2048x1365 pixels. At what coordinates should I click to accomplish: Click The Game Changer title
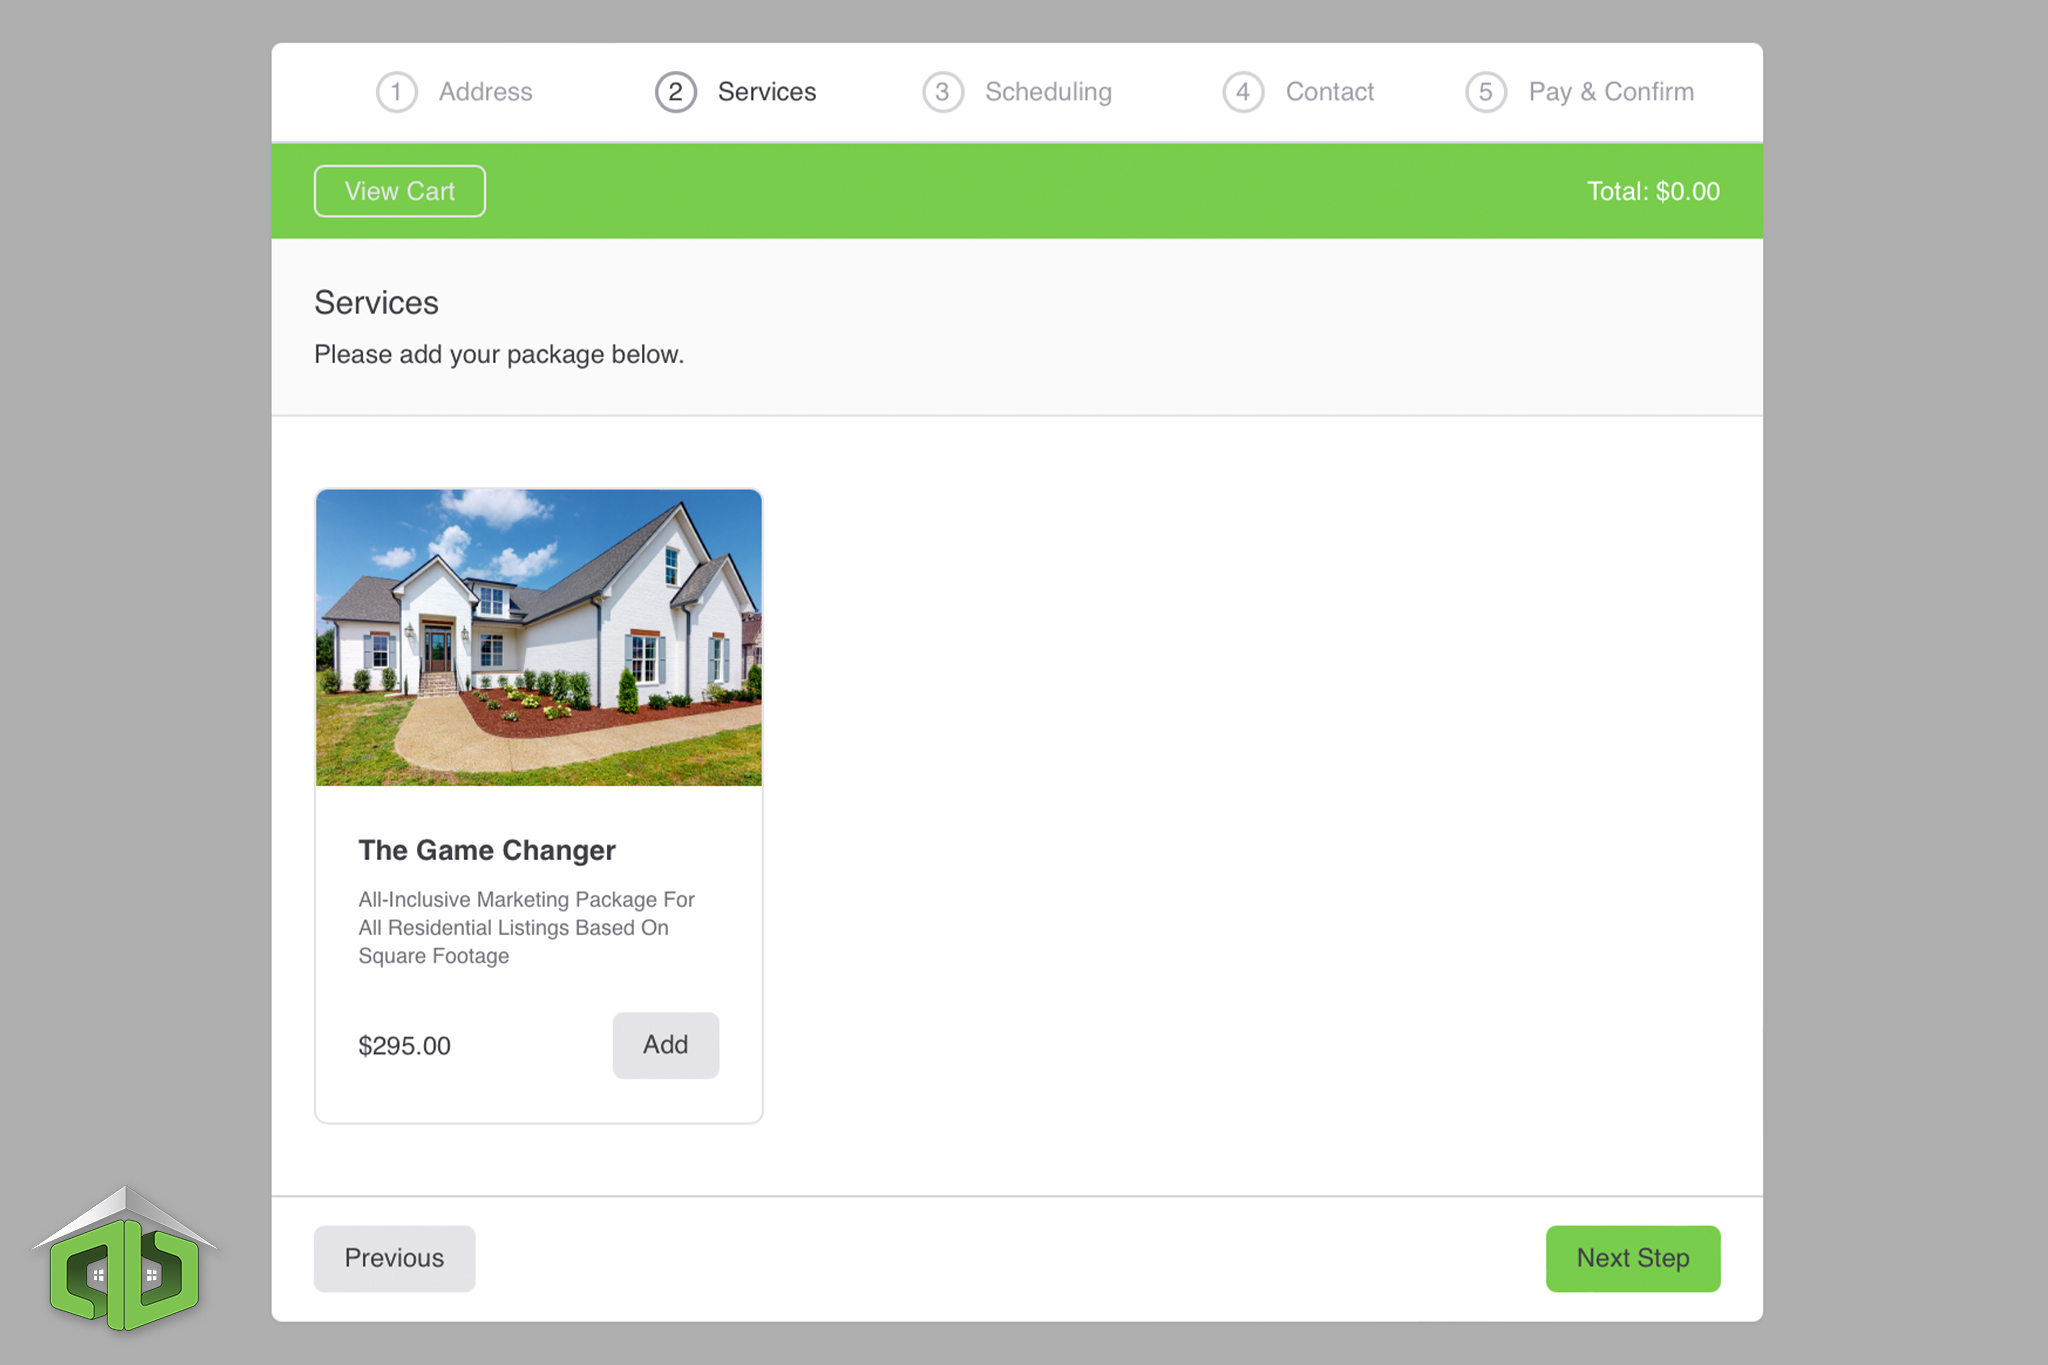[x=487, y=850]
